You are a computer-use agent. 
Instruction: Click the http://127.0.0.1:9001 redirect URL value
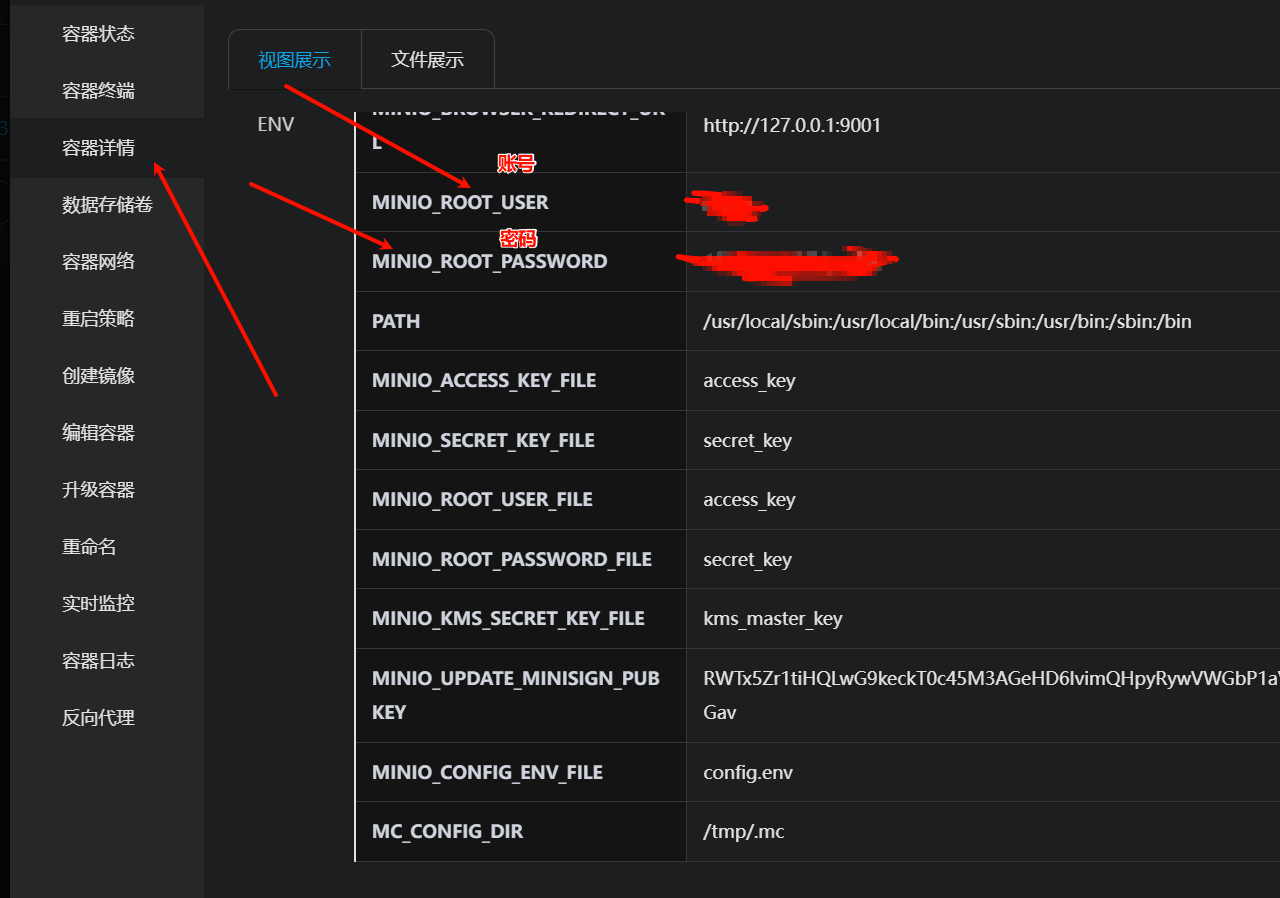point(791,126)
